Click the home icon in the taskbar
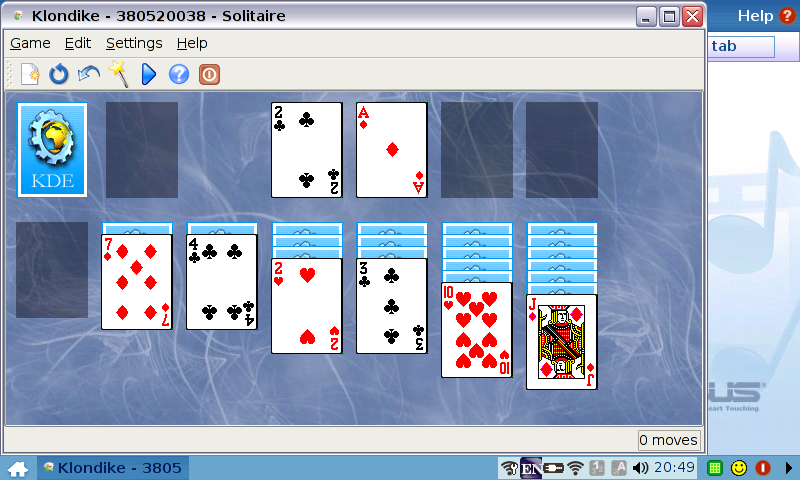The width and height of the screenshot is (800, 480). [x=18, y=469]
